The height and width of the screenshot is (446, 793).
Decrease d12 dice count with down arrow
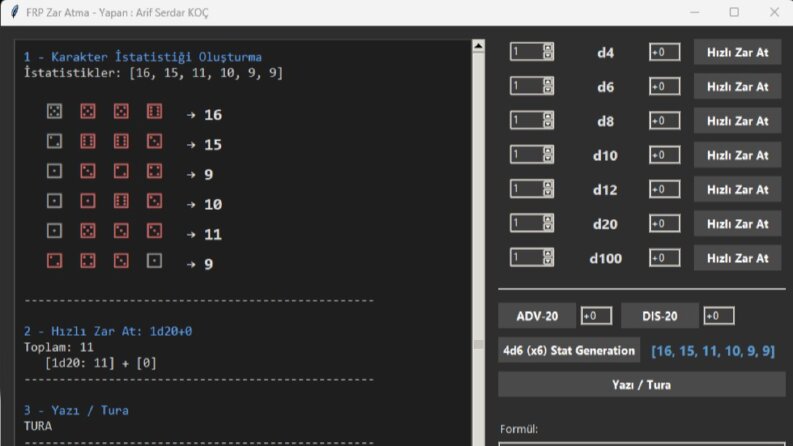click(x=548, y=193)
